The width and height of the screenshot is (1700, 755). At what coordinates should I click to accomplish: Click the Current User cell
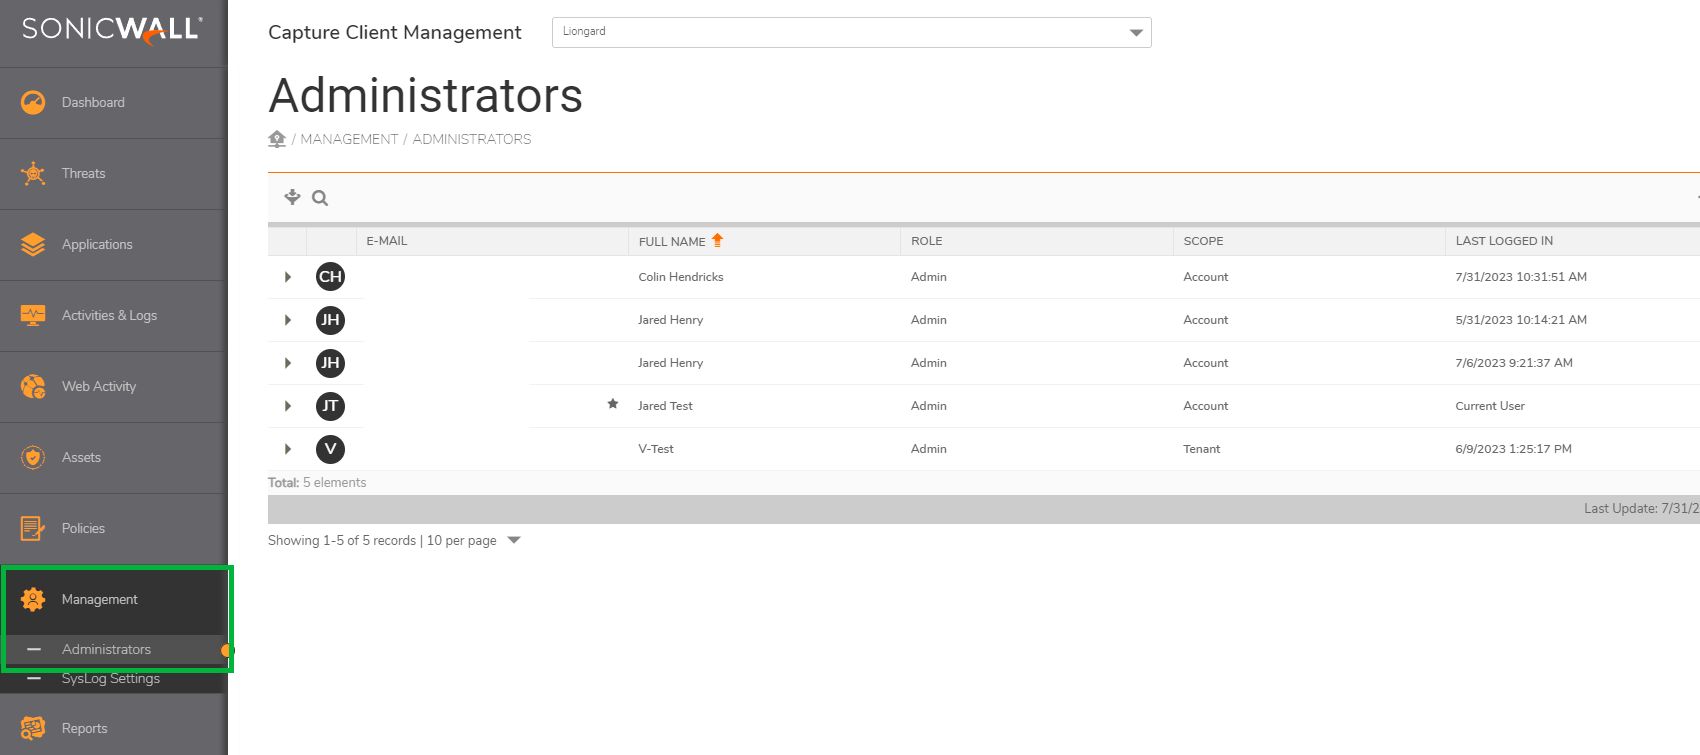coord(1490,406)
